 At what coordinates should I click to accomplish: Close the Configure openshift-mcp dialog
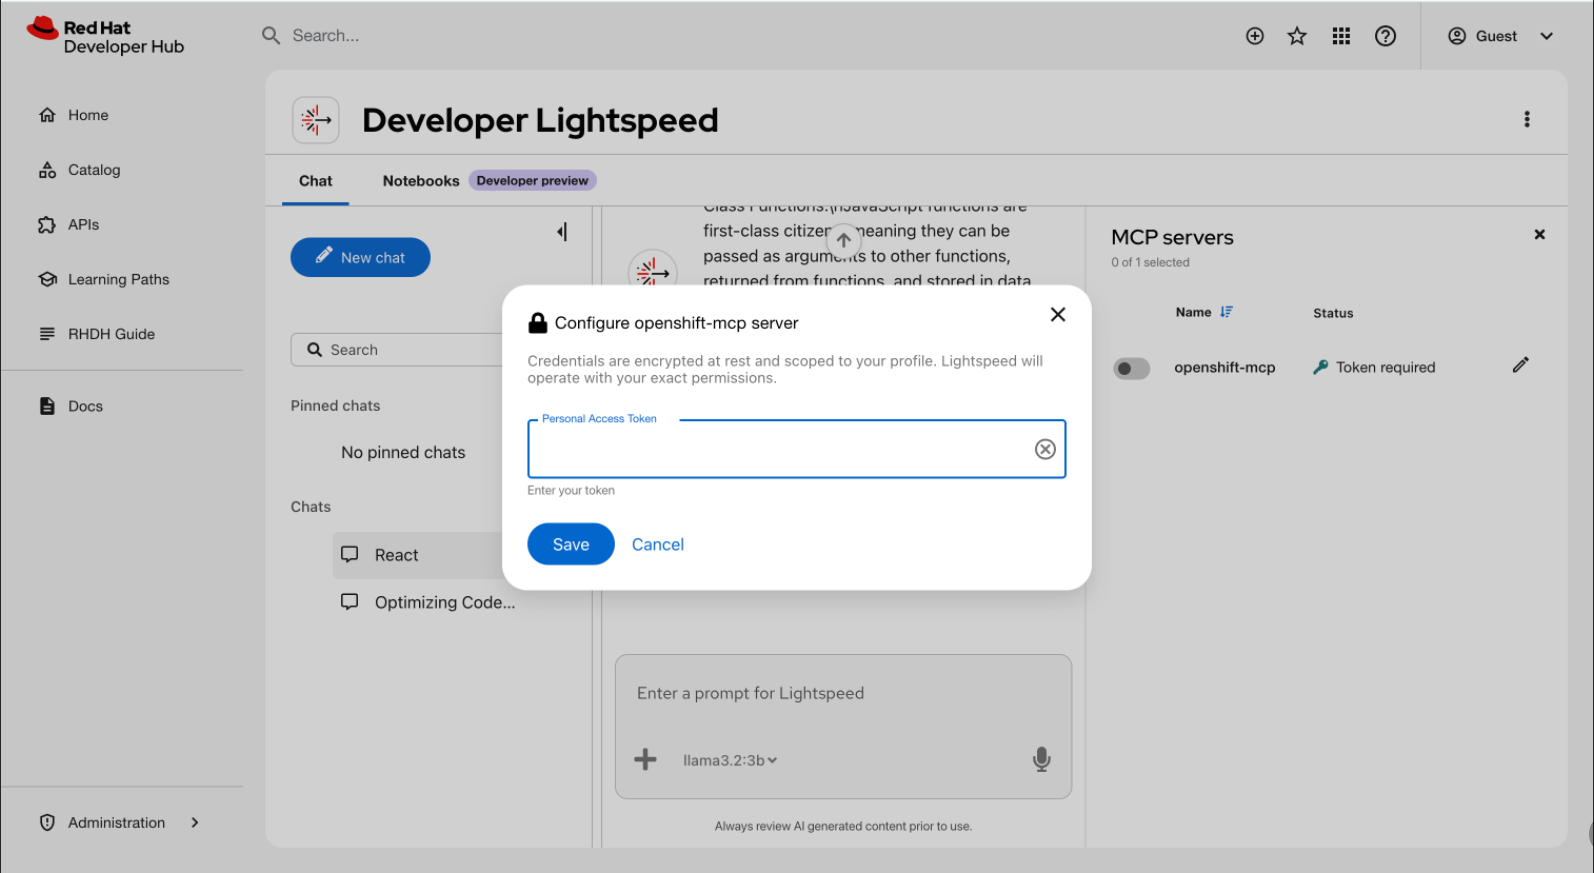click(1057, 314)
